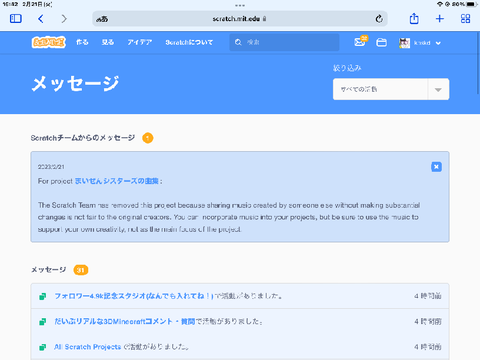This screenshot has height=360, width=480.
Task: Reload the scratch.mit.edu page
Action: [379, 19]
